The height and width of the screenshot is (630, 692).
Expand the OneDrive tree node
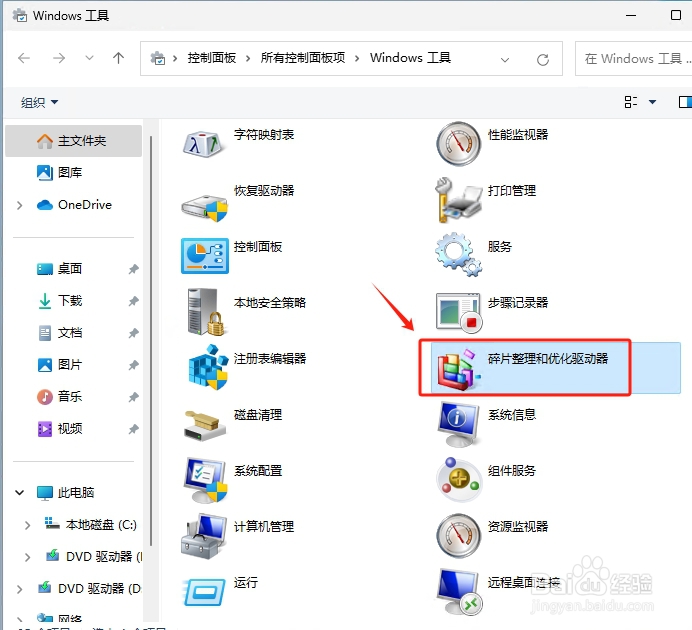click(19, 205)
